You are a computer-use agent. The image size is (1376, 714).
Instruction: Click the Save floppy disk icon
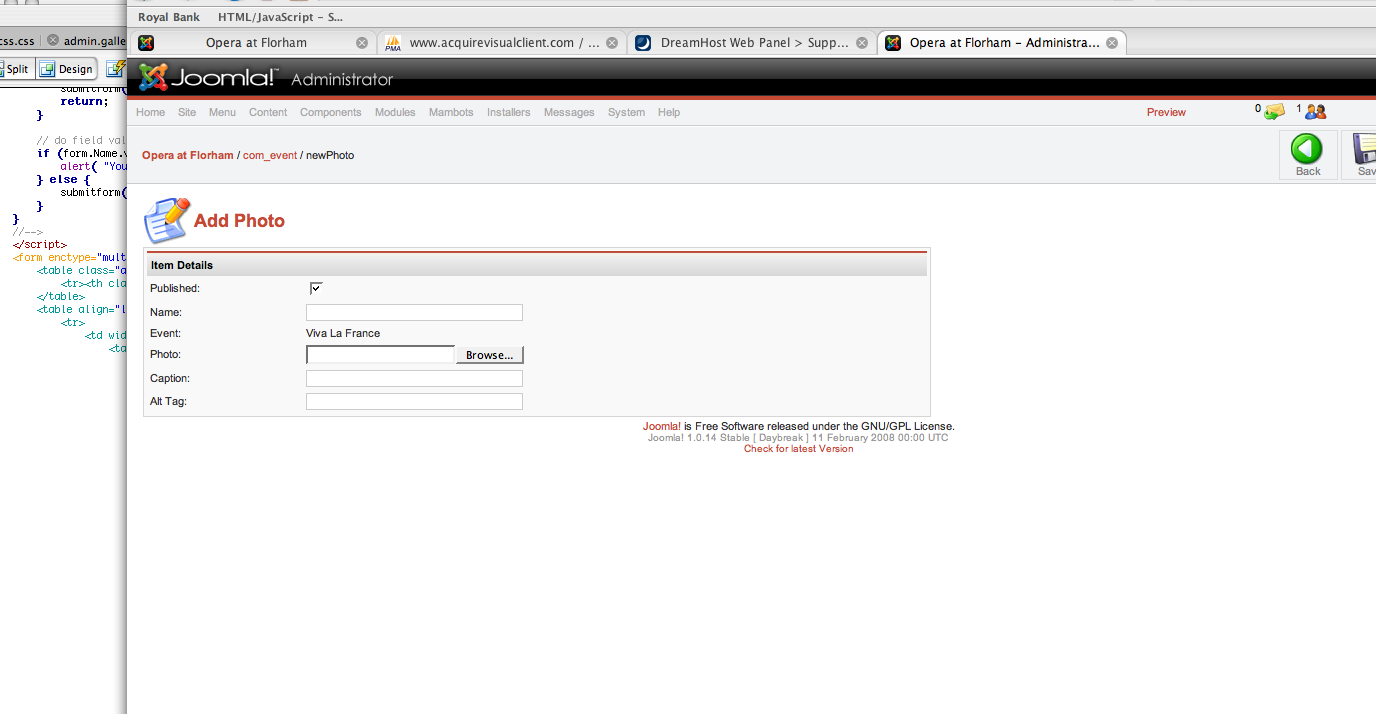tap(1366, 149)
